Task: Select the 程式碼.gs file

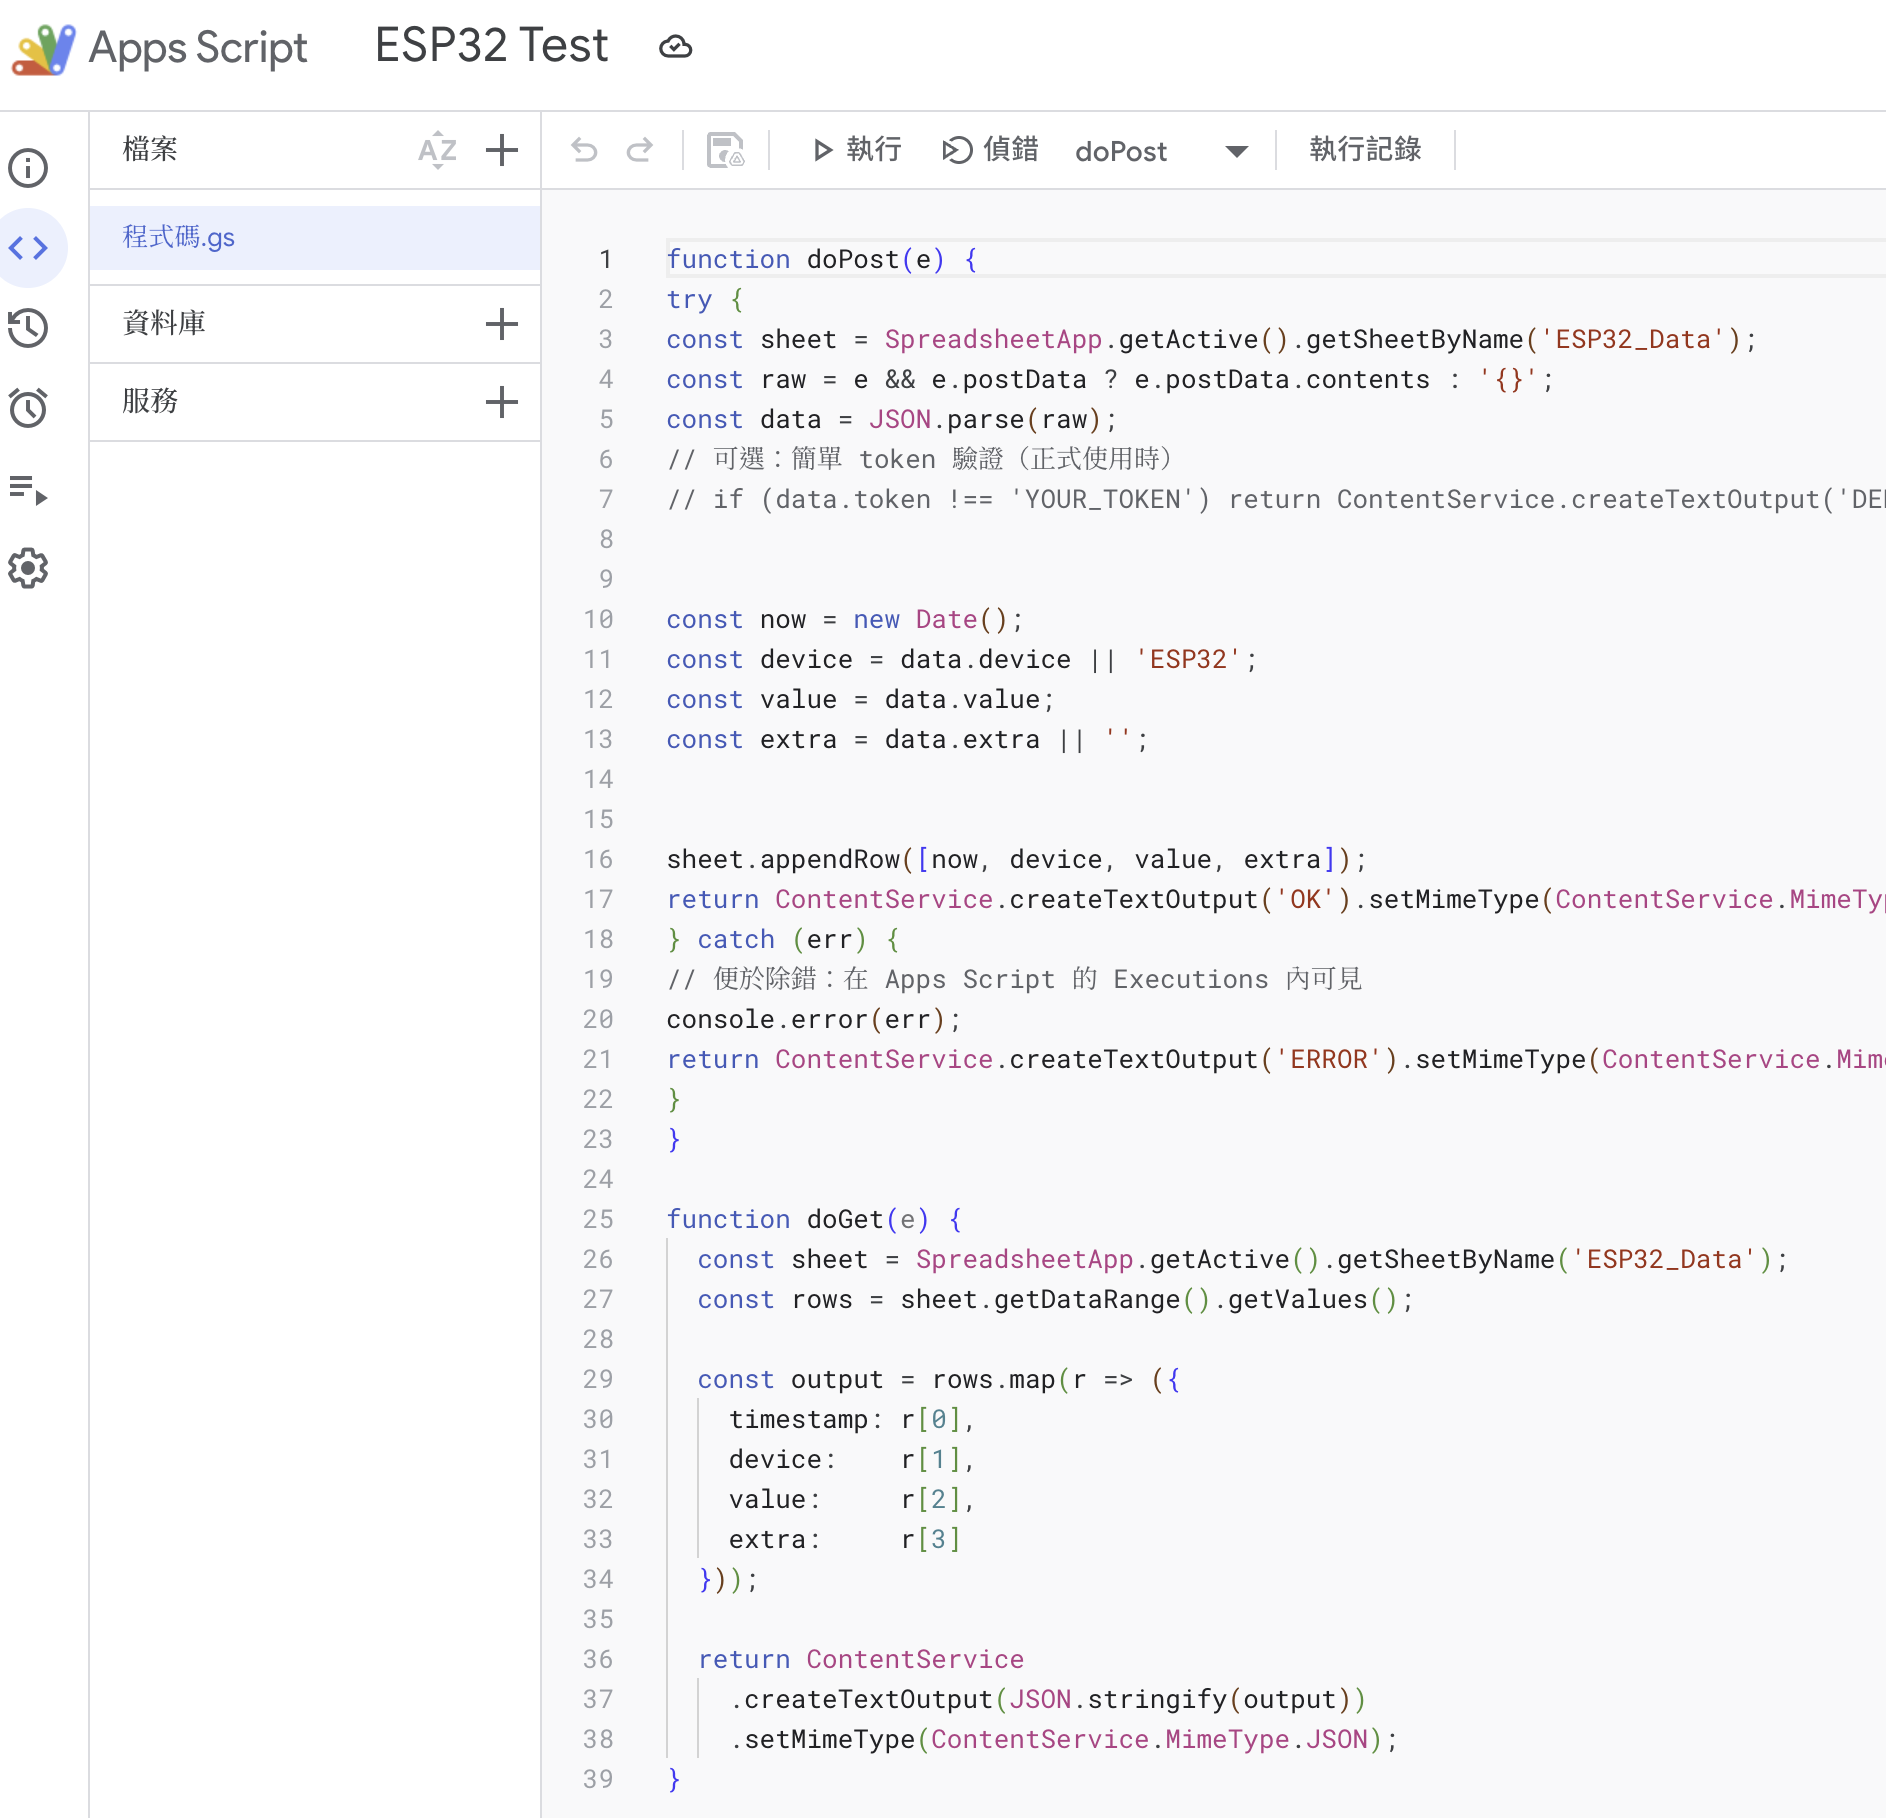Action: click(x=179, y=237)
